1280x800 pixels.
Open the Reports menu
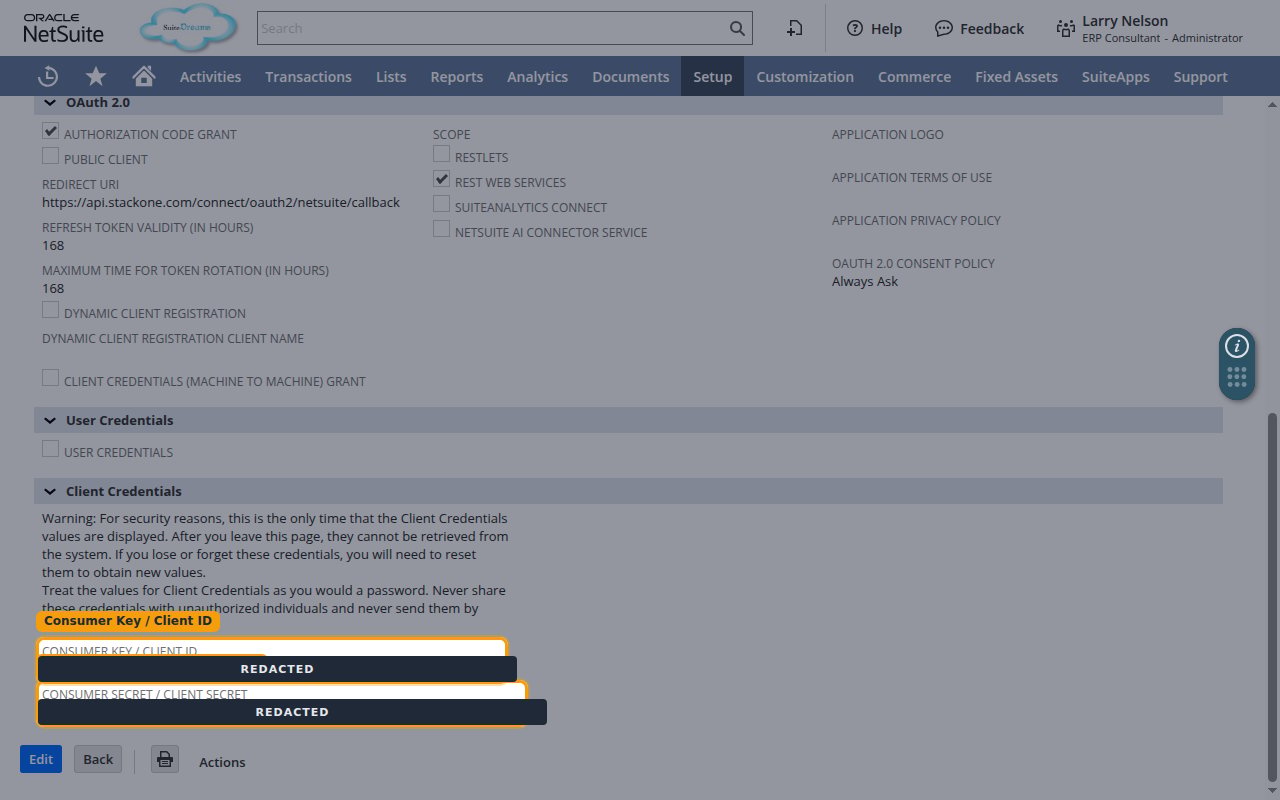[x=456, y=76]
